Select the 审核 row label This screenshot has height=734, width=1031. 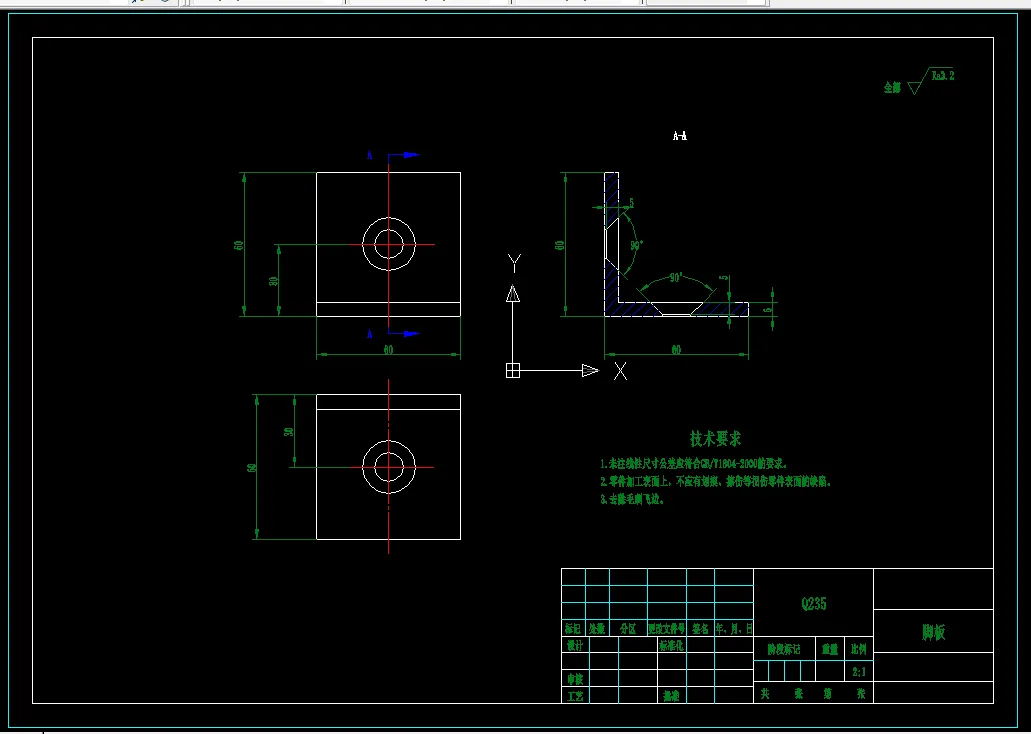[575, 679]
